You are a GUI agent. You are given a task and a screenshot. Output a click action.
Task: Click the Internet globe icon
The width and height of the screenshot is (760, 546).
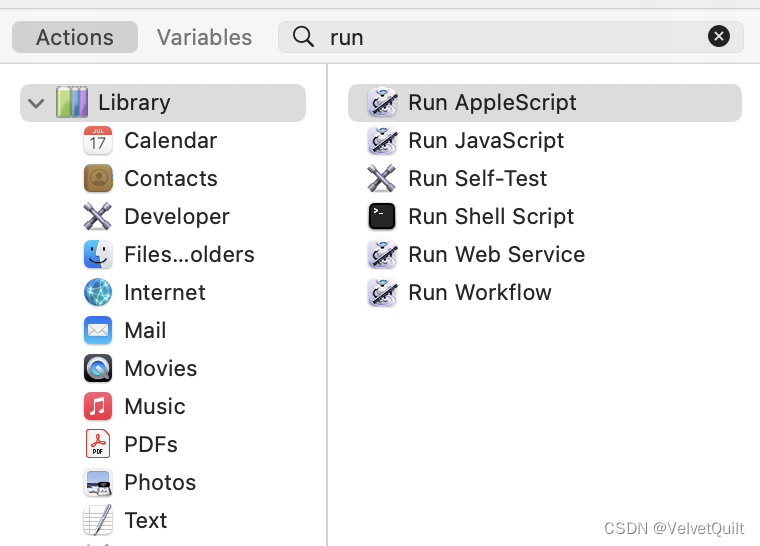click(x=98, y=293)
